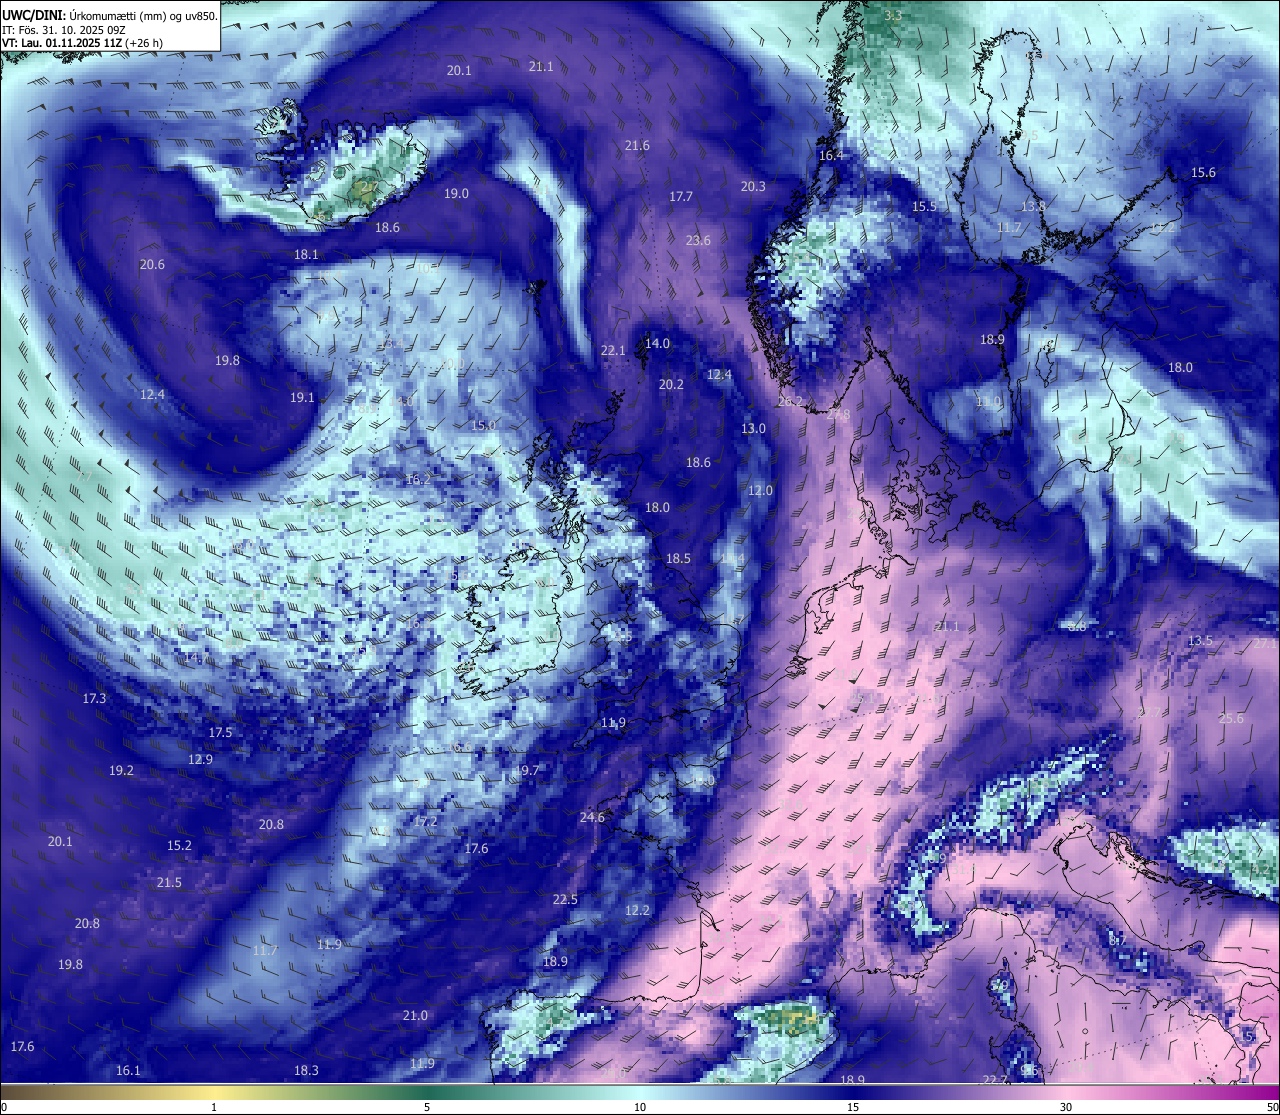
Task: Click the 18.1 value label
Action: pyautogui.click(x=306, y=255)
